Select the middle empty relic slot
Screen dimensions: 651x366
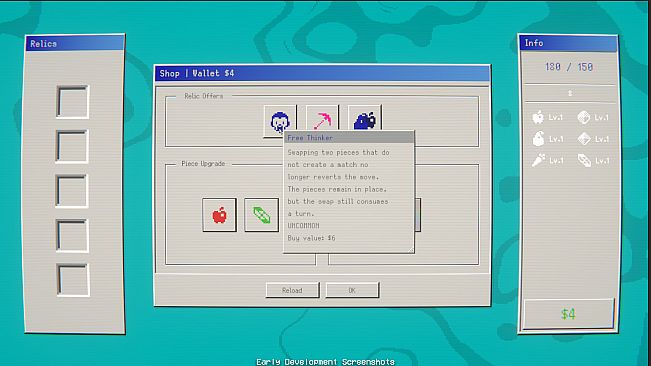(72, 191)
